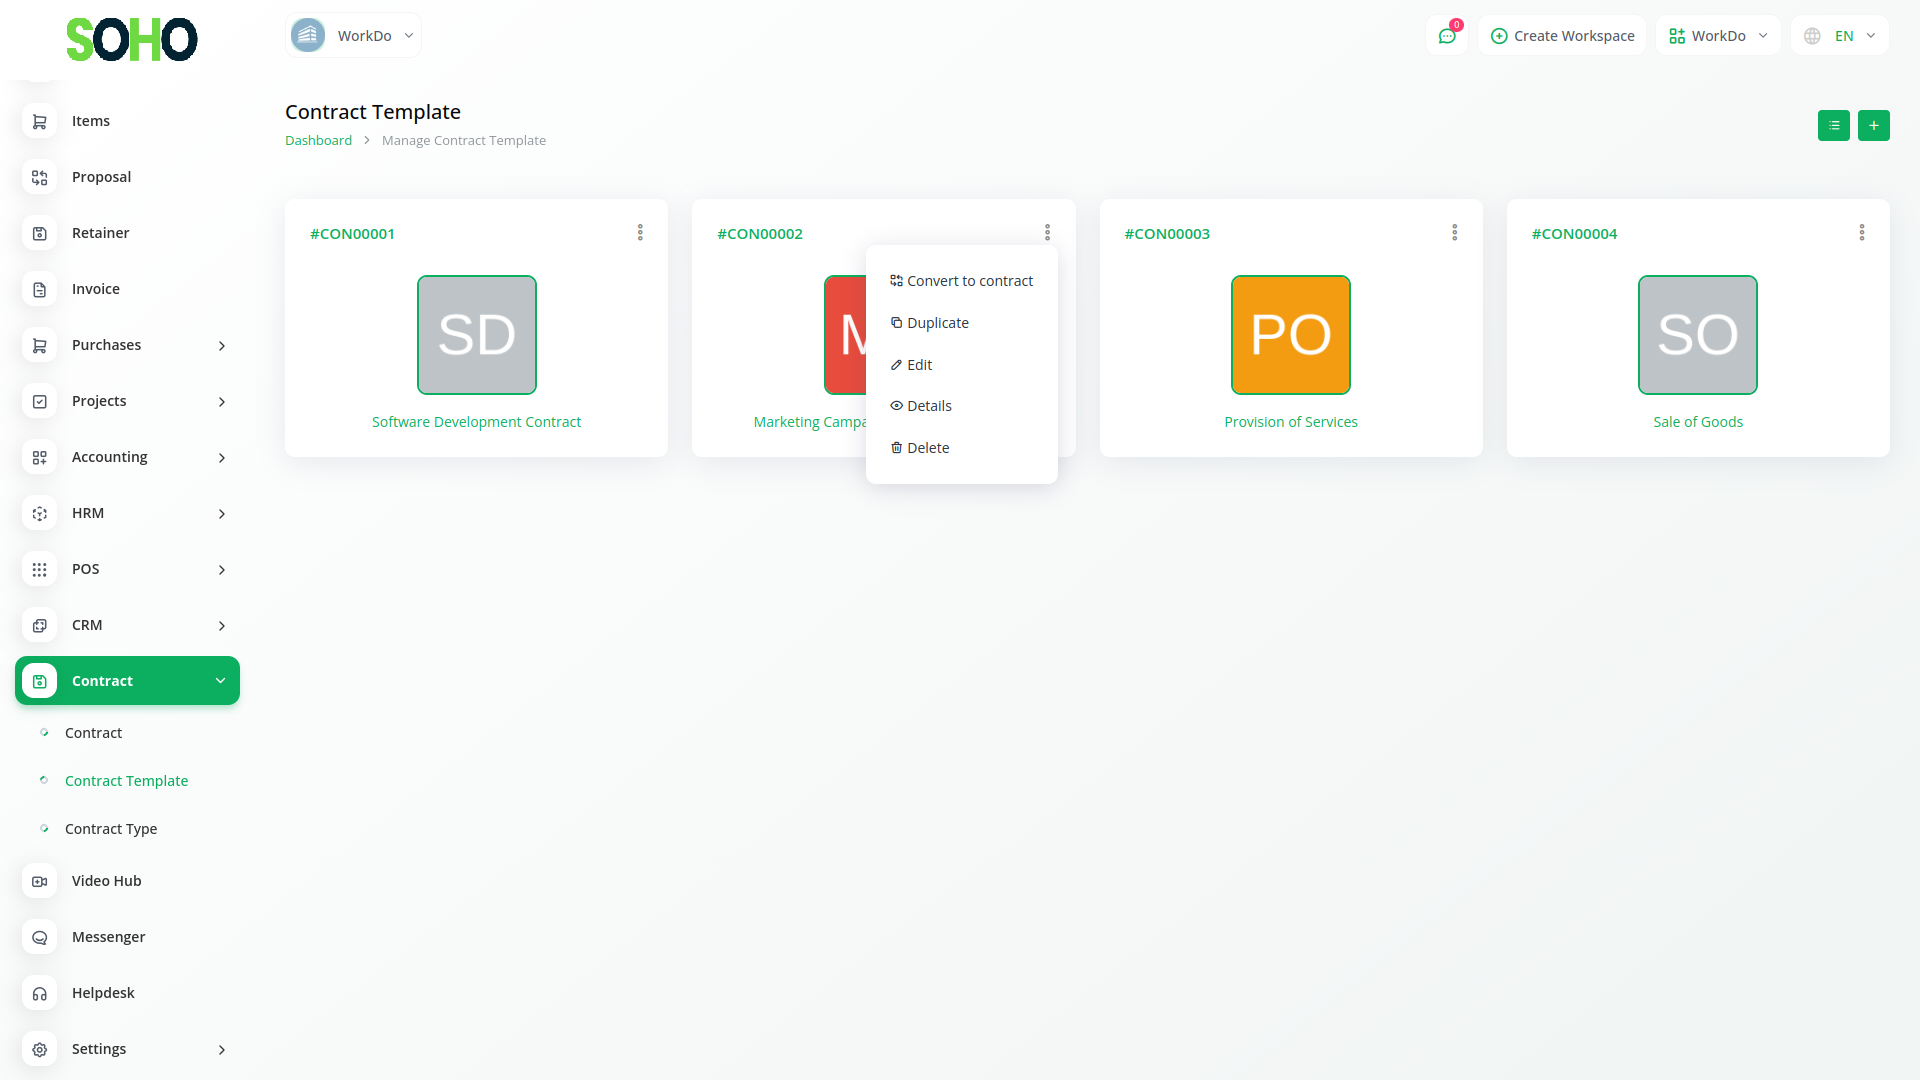Select Convert to contract menu option
The height and width of the screenshot is (1080, 1920).
[961, 281]
